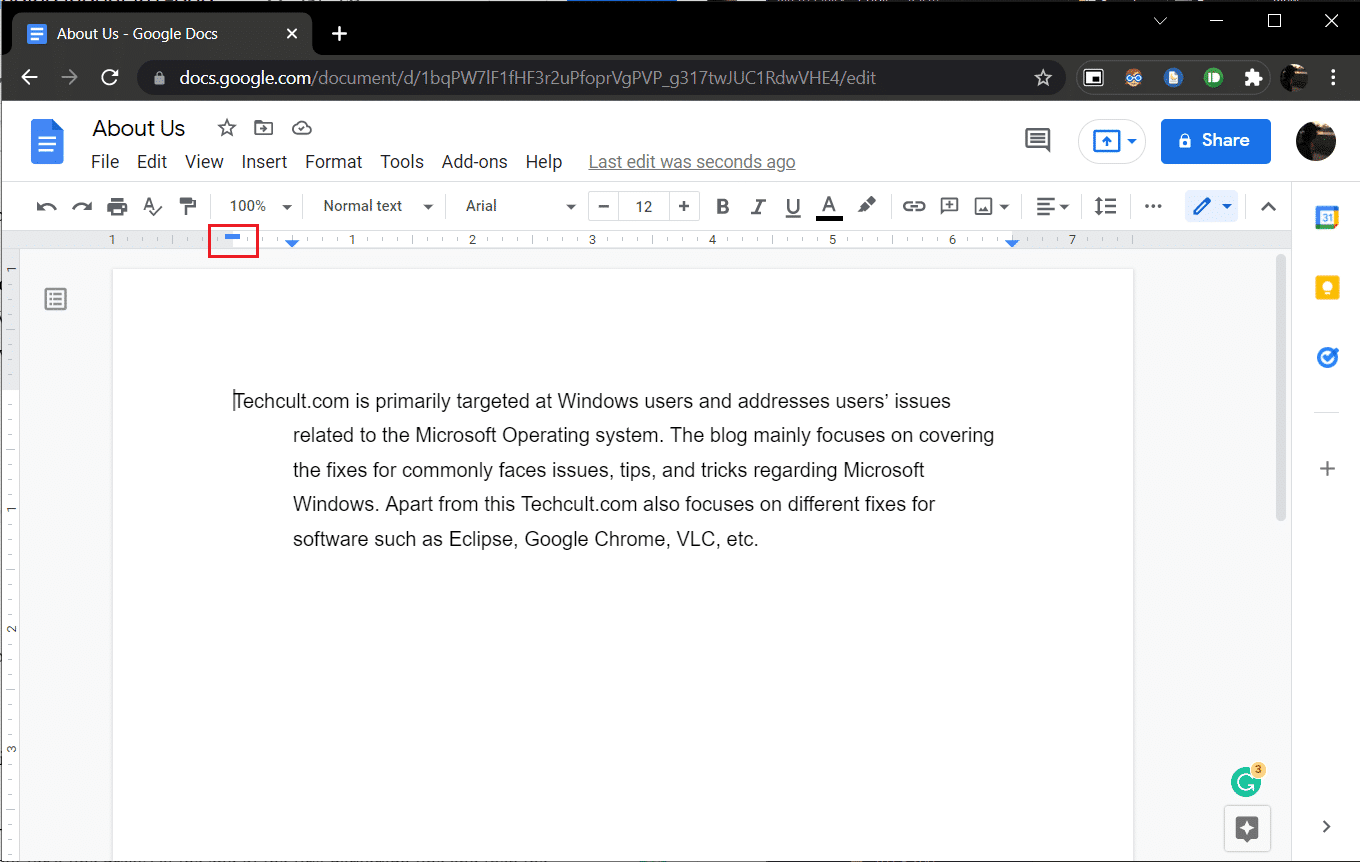Image resolution: width=1360 pixels, height=862 pixels.
Task: Click the font size field showing 12
Action: click(x=644, y=206)
